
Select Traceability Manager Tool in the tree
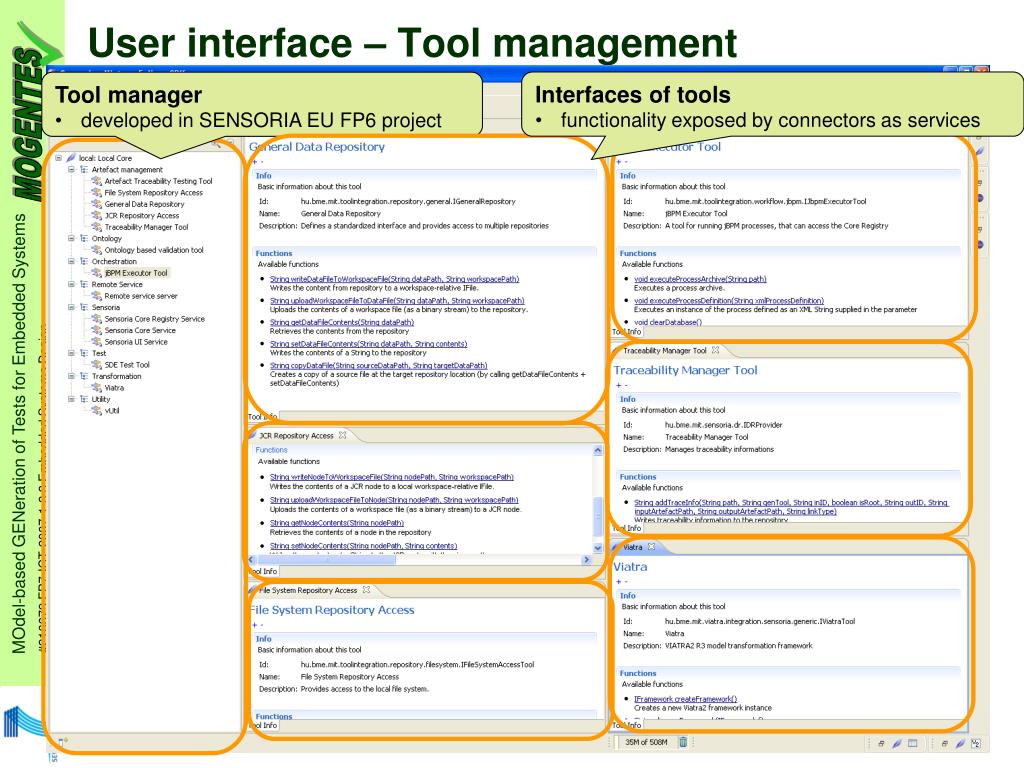146,227
